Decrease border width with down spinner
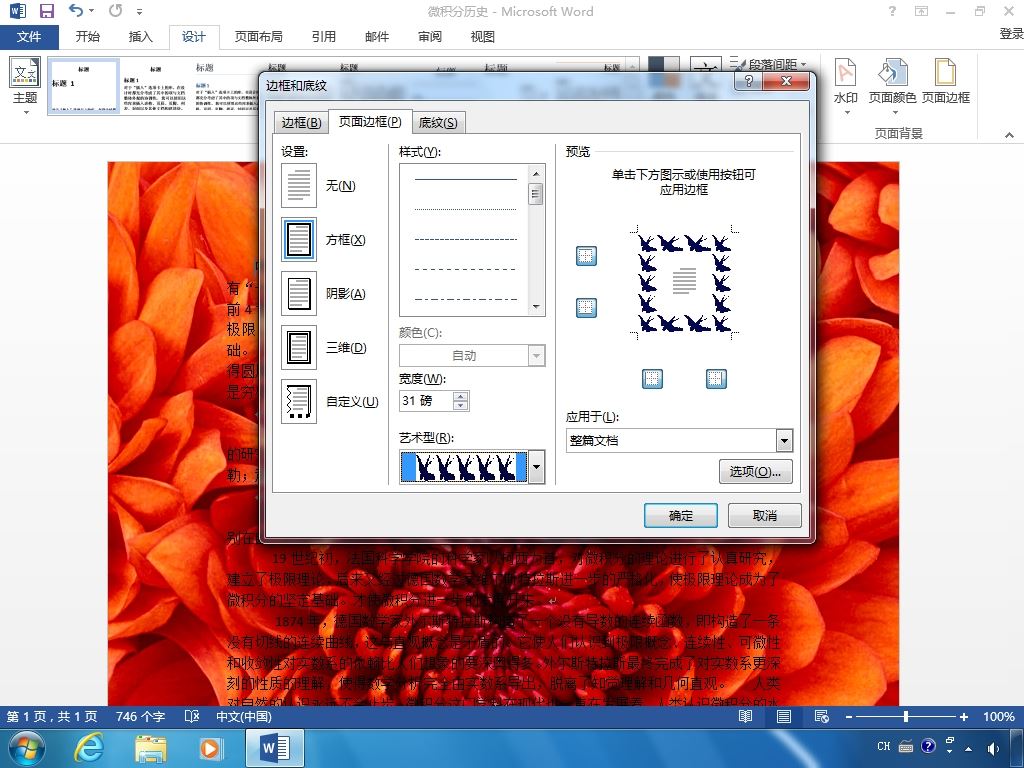Image resolution: width=1024 pixels, height=768 pixels. point(460,406)
